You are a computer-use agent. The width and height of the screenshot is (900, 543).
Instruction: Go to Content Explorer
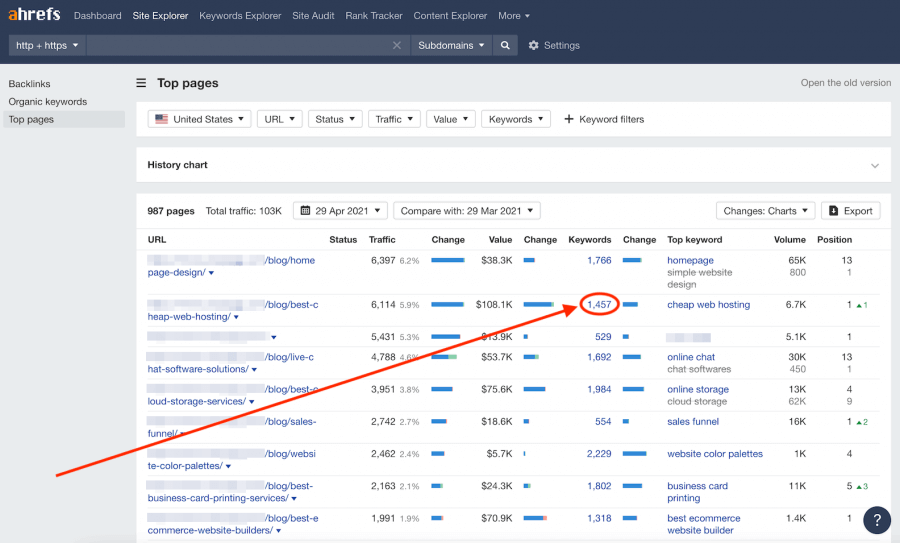[x=450, y=15]
